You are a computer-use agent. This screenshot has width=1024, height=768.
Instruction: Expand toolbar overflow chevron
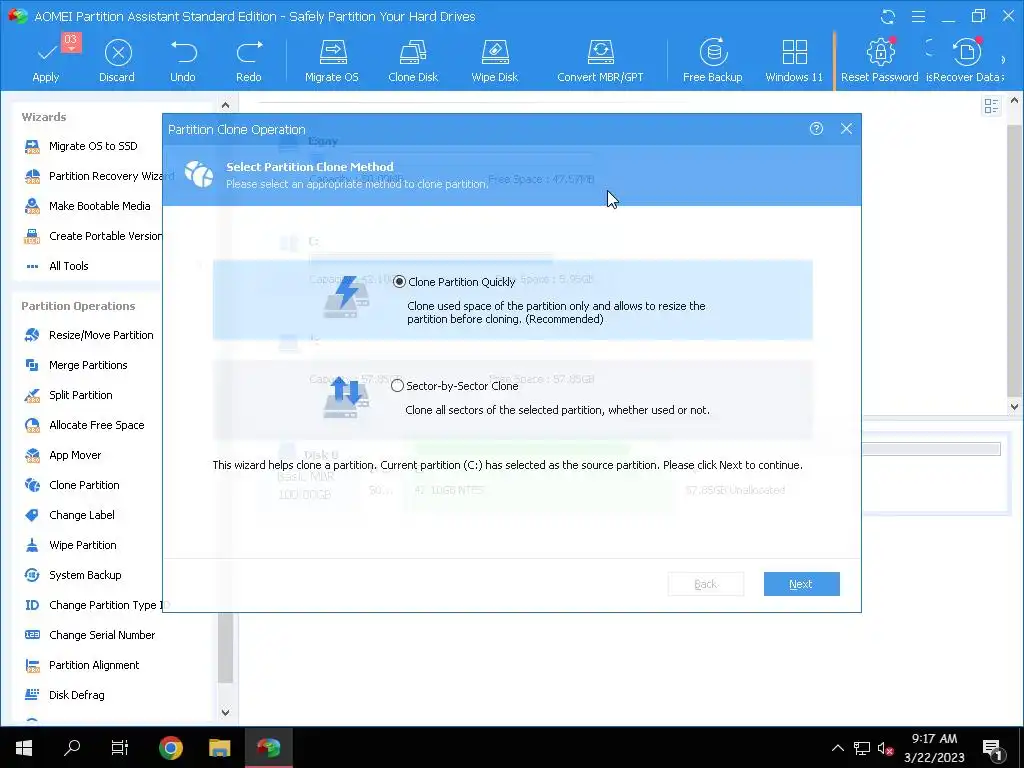[1004, 60]
